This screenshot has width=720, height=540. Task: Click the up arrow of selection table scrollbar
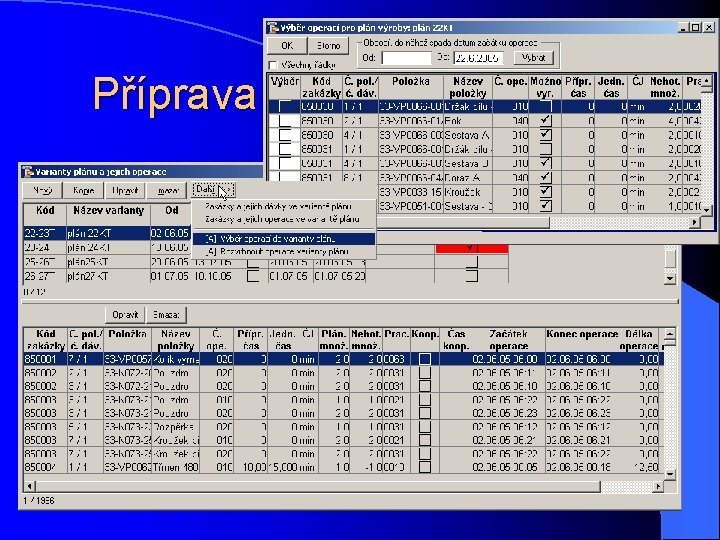point(707,80)
